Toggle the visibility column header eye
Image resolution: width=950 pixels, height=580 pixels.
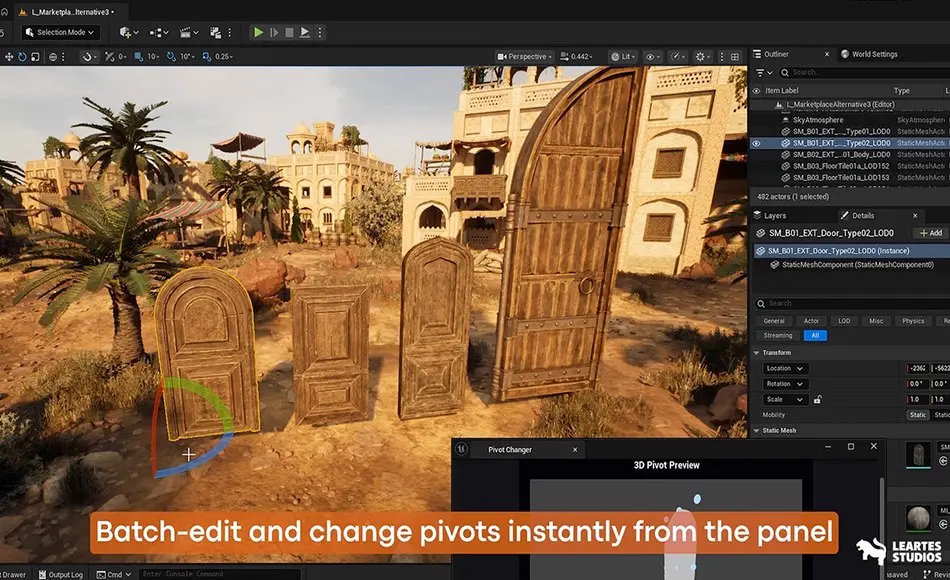click(x=756, y=90)
